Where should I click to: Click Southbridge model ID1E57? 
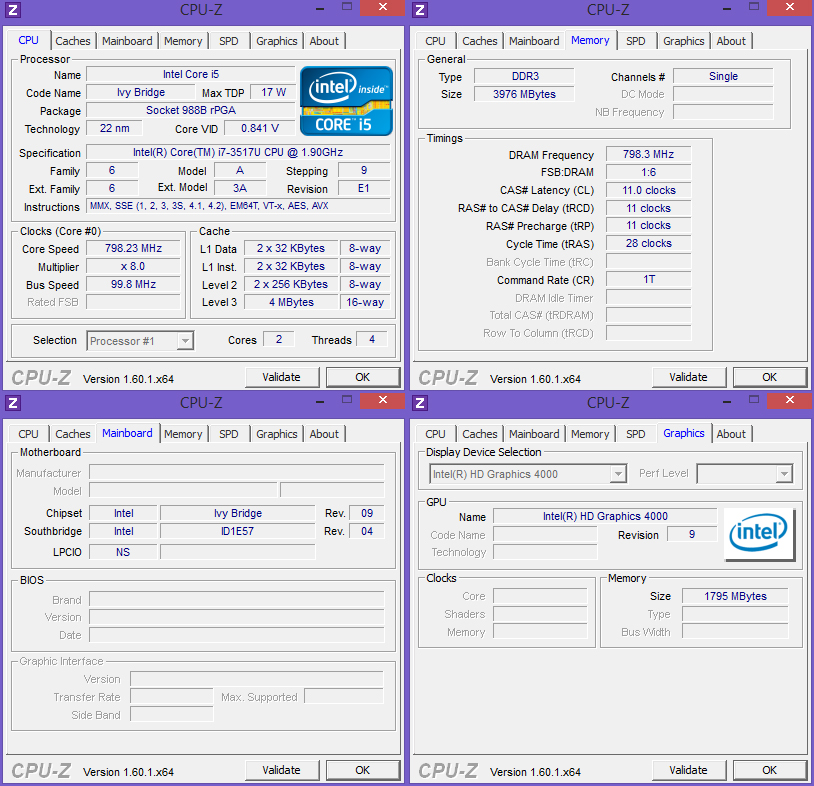click(x=237, y=531)
